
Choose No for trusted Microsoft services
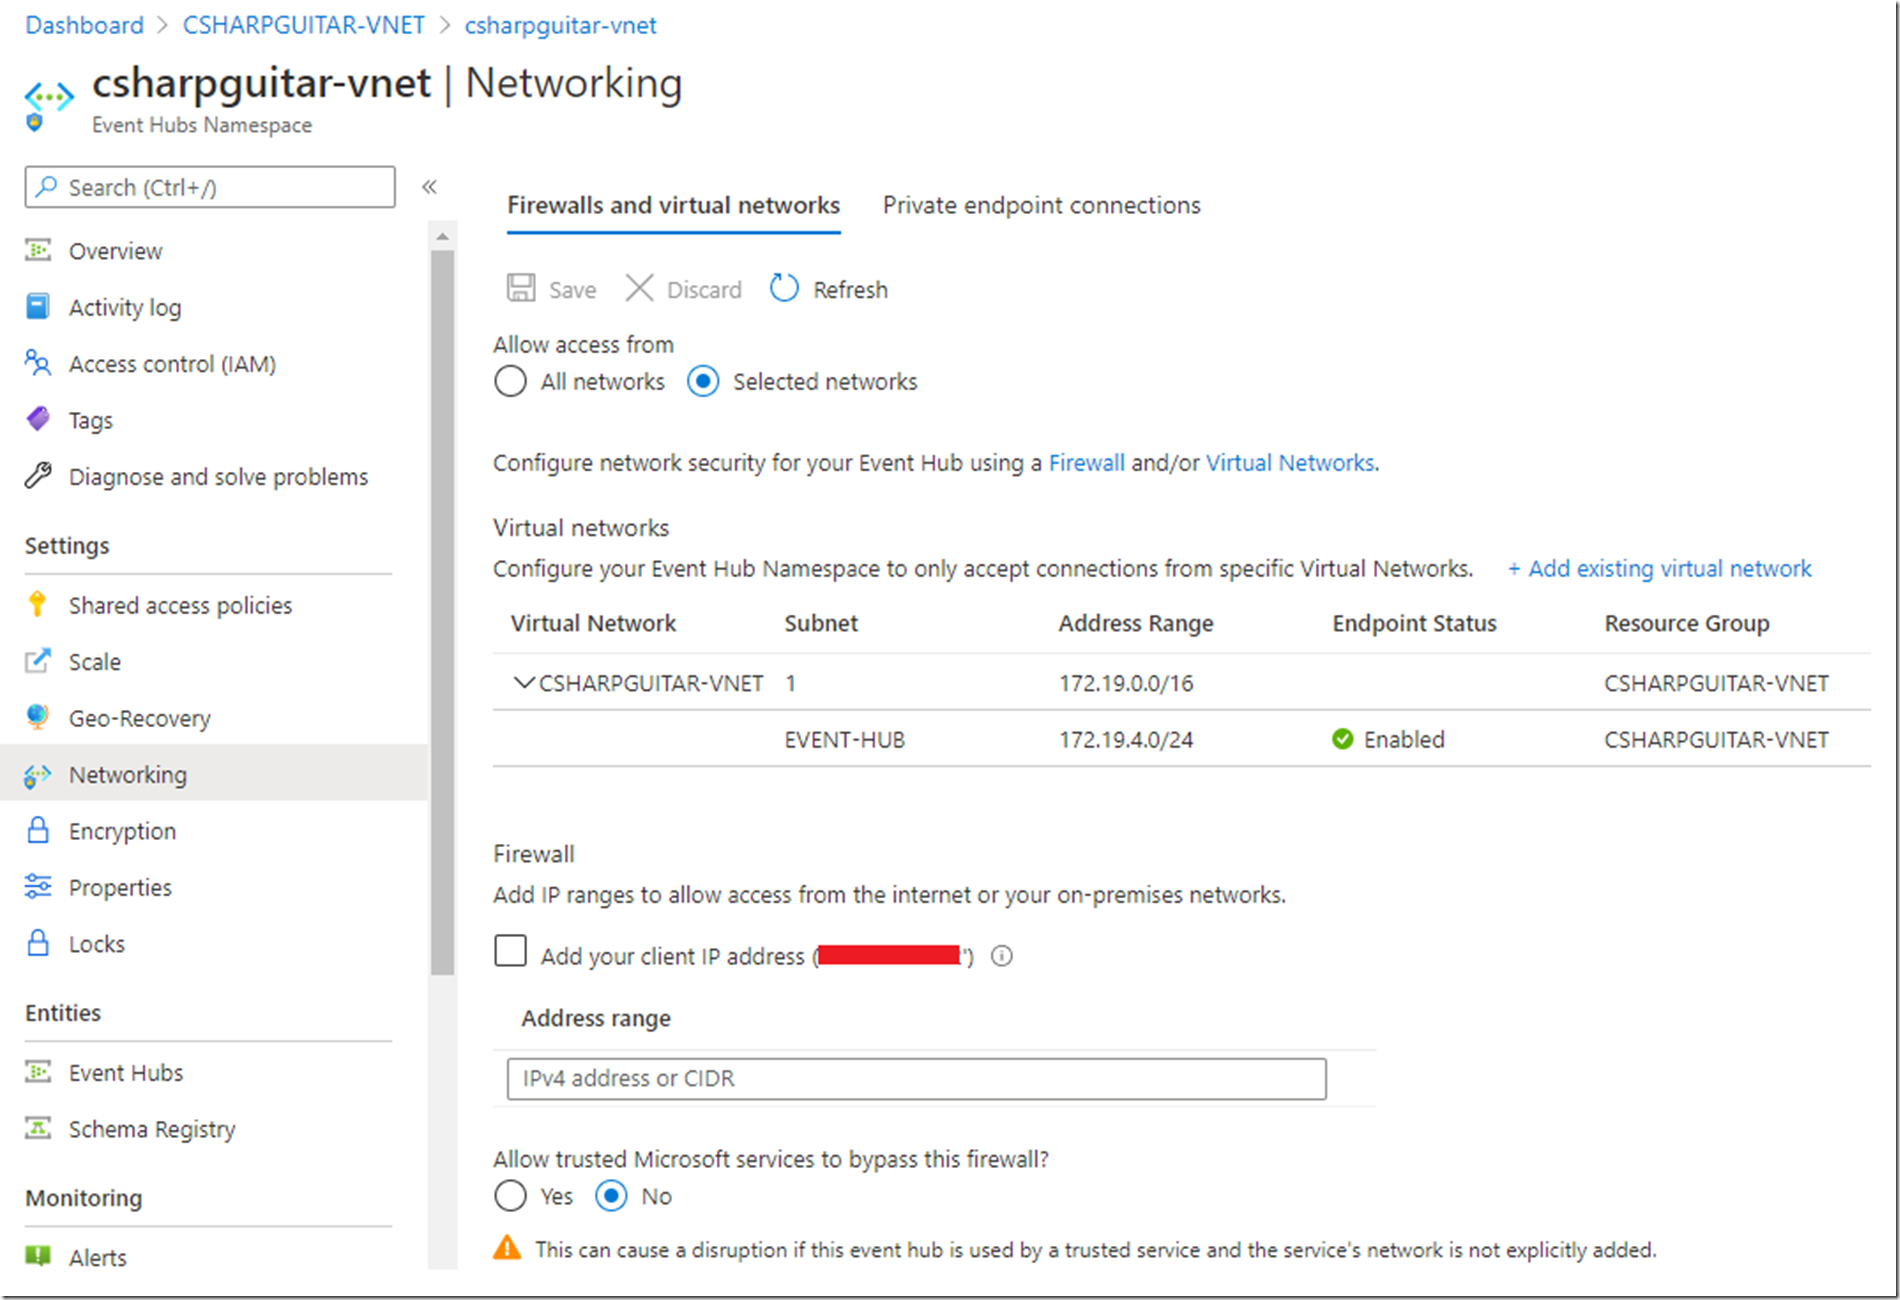click(x=611, y=1196)
